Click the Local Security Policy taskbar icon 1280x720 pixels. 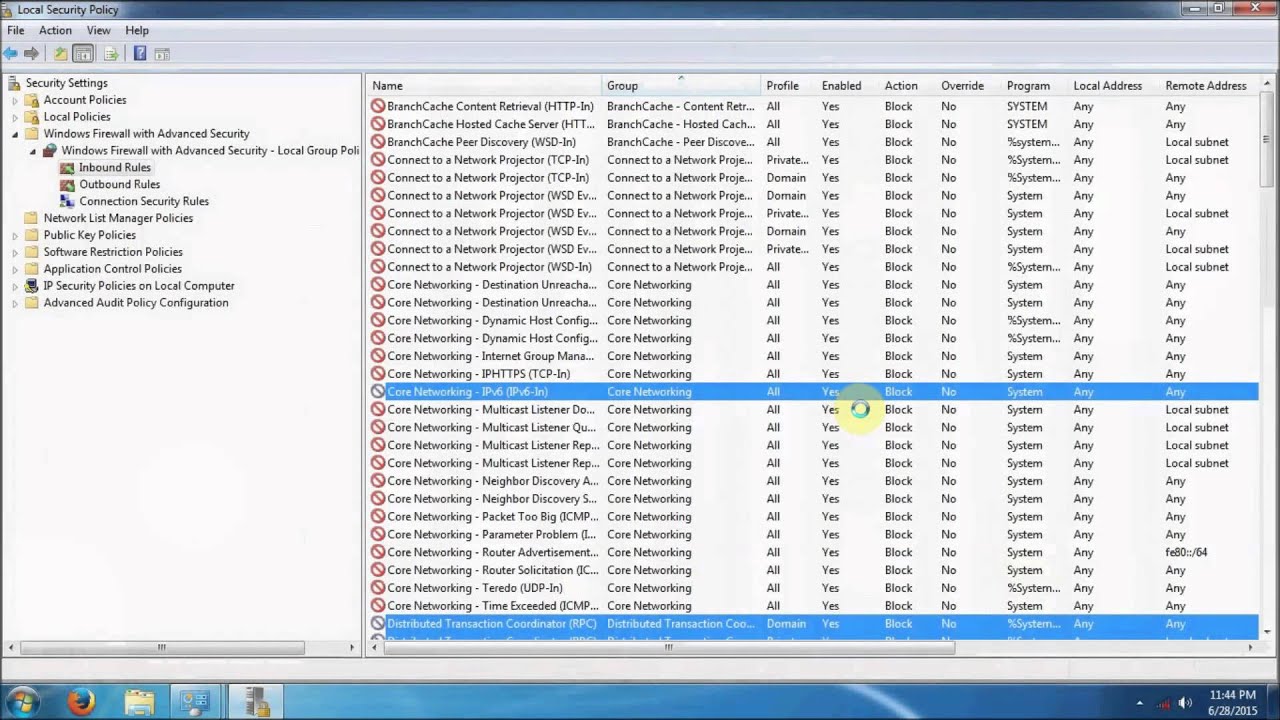click(257, 702)
